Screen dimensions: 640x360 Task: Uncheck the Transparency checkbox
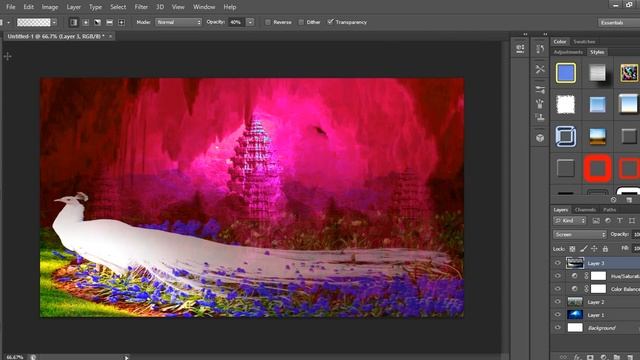pyautogui.click(x=331, y=22)
